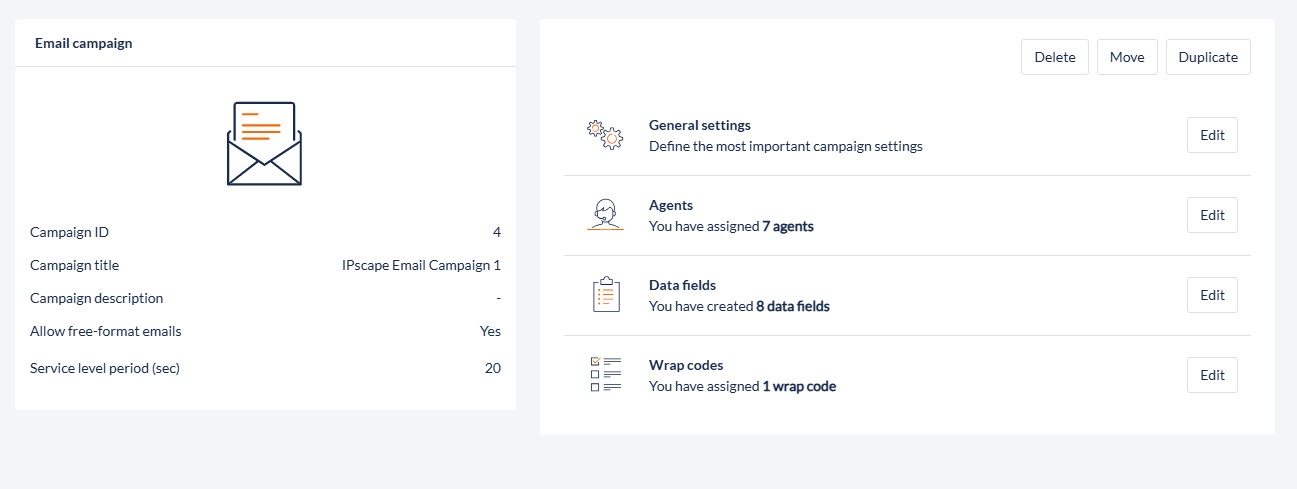This screenshot has width=1297, height=489.
Task: Click the General settings gears icon
Action: (605, 135)
